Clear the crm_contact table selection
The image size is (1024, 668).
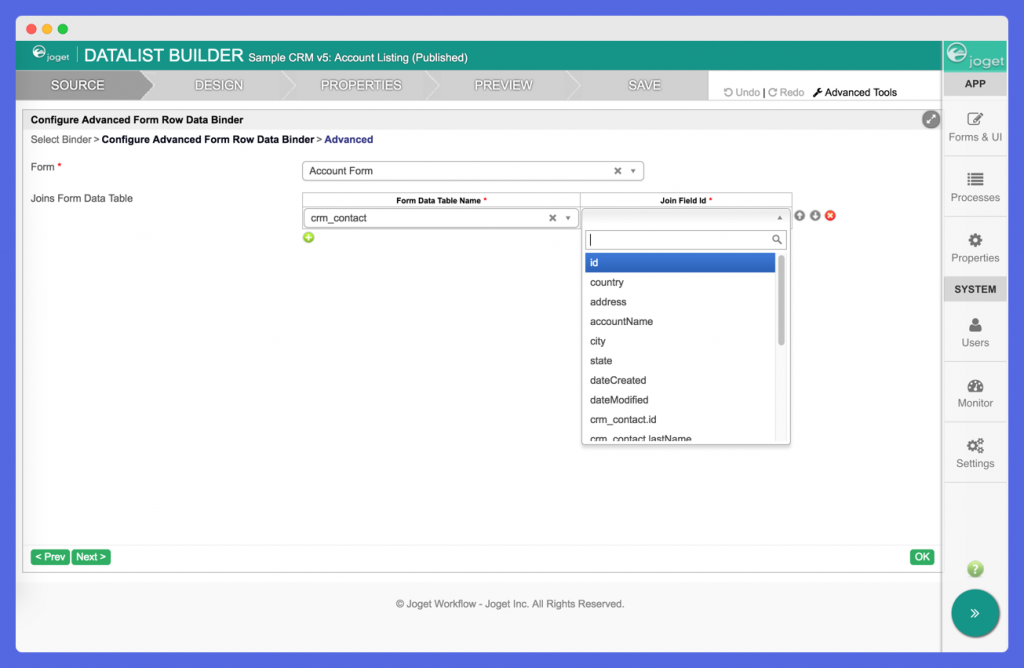coord(552,218)
